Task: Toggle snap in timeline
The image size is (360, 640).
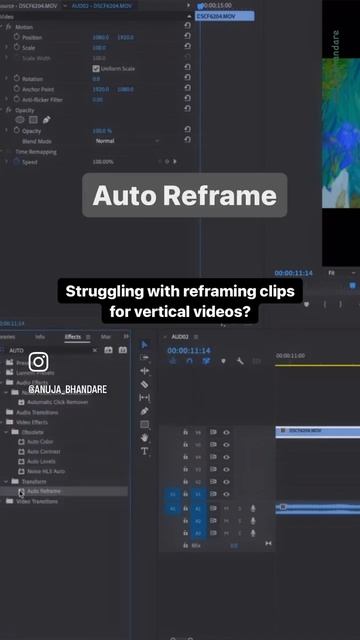Action: pos(189,361)
